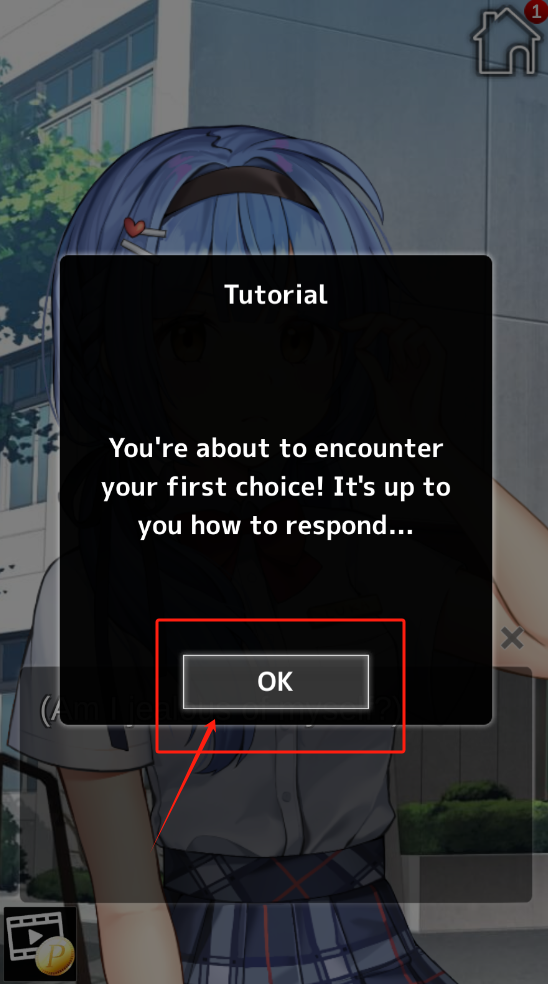The width and height of the screenshot is (548, 984).
Task: Tap the heart hair clip on character
Action: pos(134,226)
